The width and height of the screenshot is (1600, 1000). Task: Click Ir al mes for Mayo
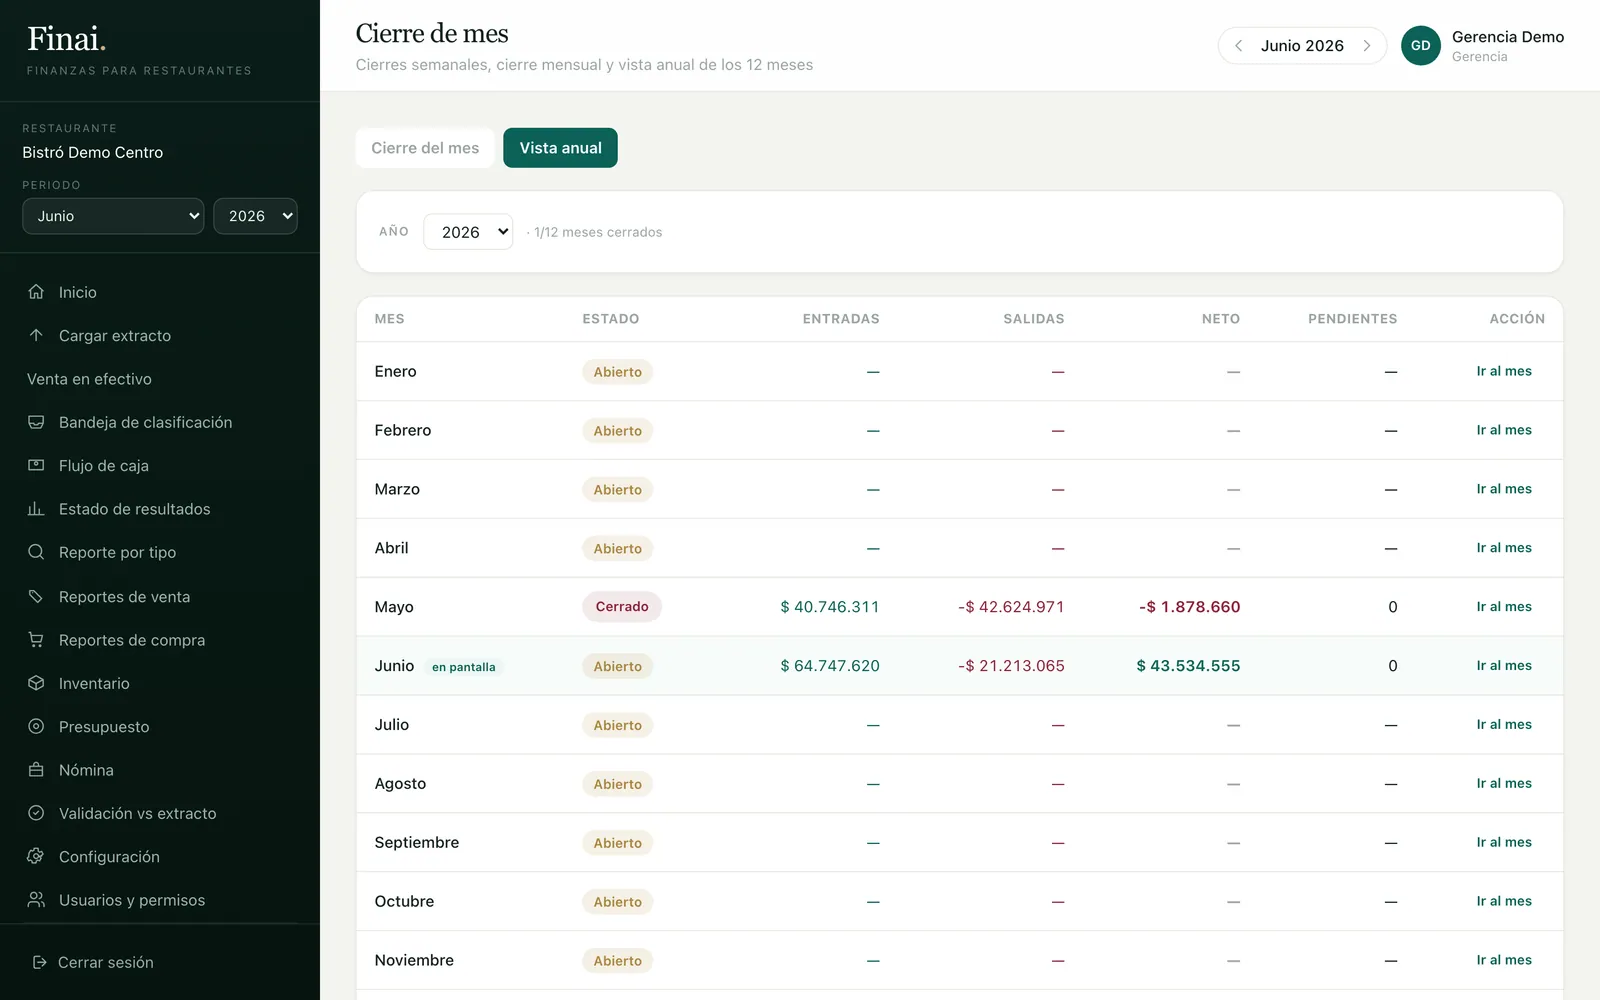tap(1504, 607)
